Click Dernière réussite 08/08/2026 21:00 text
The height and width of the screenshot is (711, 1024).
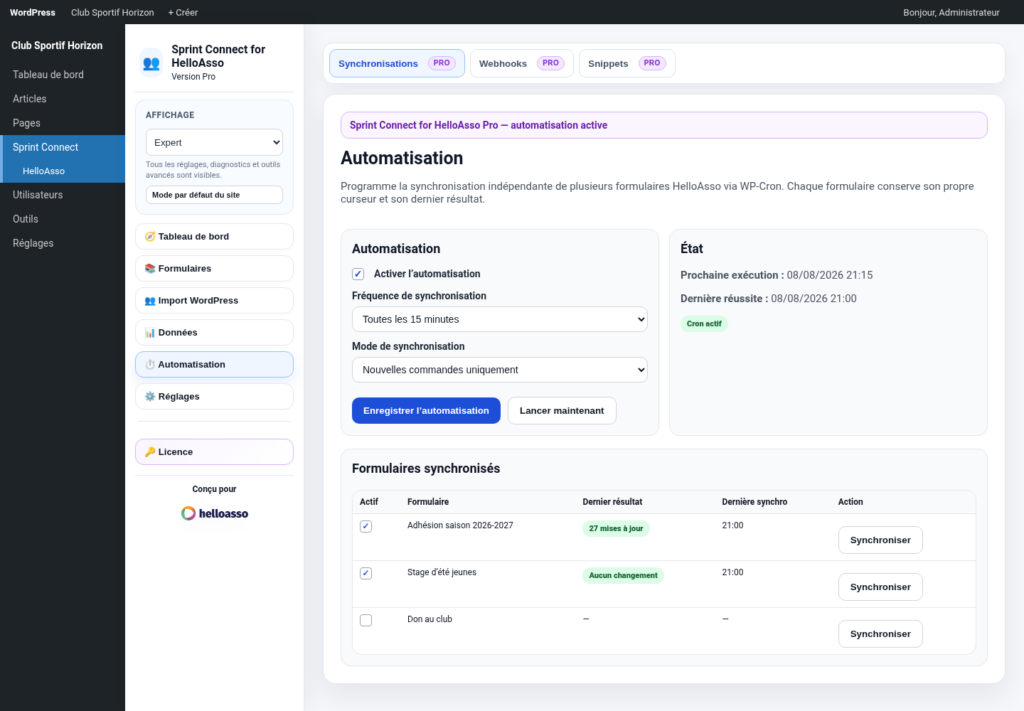768,298
